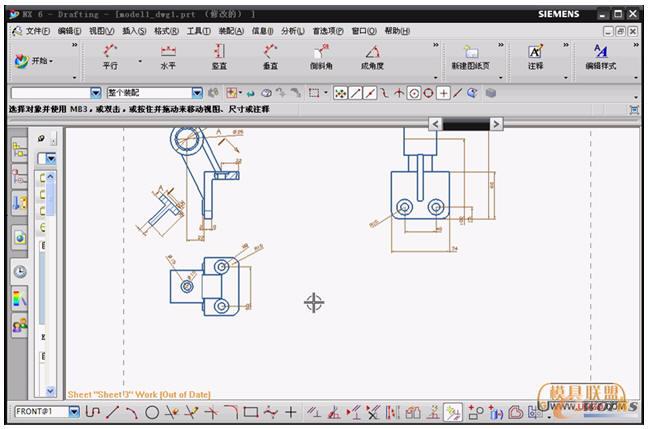Toggle the intersection snap point (plus) option
Screen dimensions: 648x429
pos(443,93)
